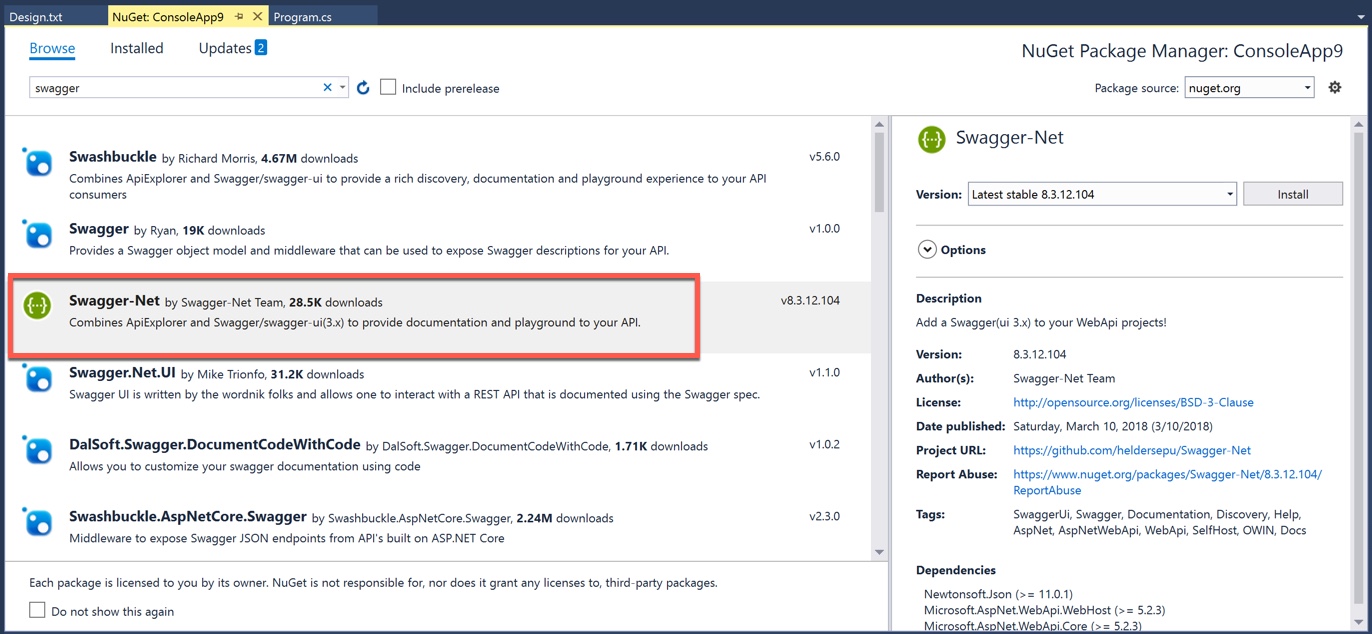Click version v8.3.12.104 in package list
The image size is (1372, 634).
810,301
